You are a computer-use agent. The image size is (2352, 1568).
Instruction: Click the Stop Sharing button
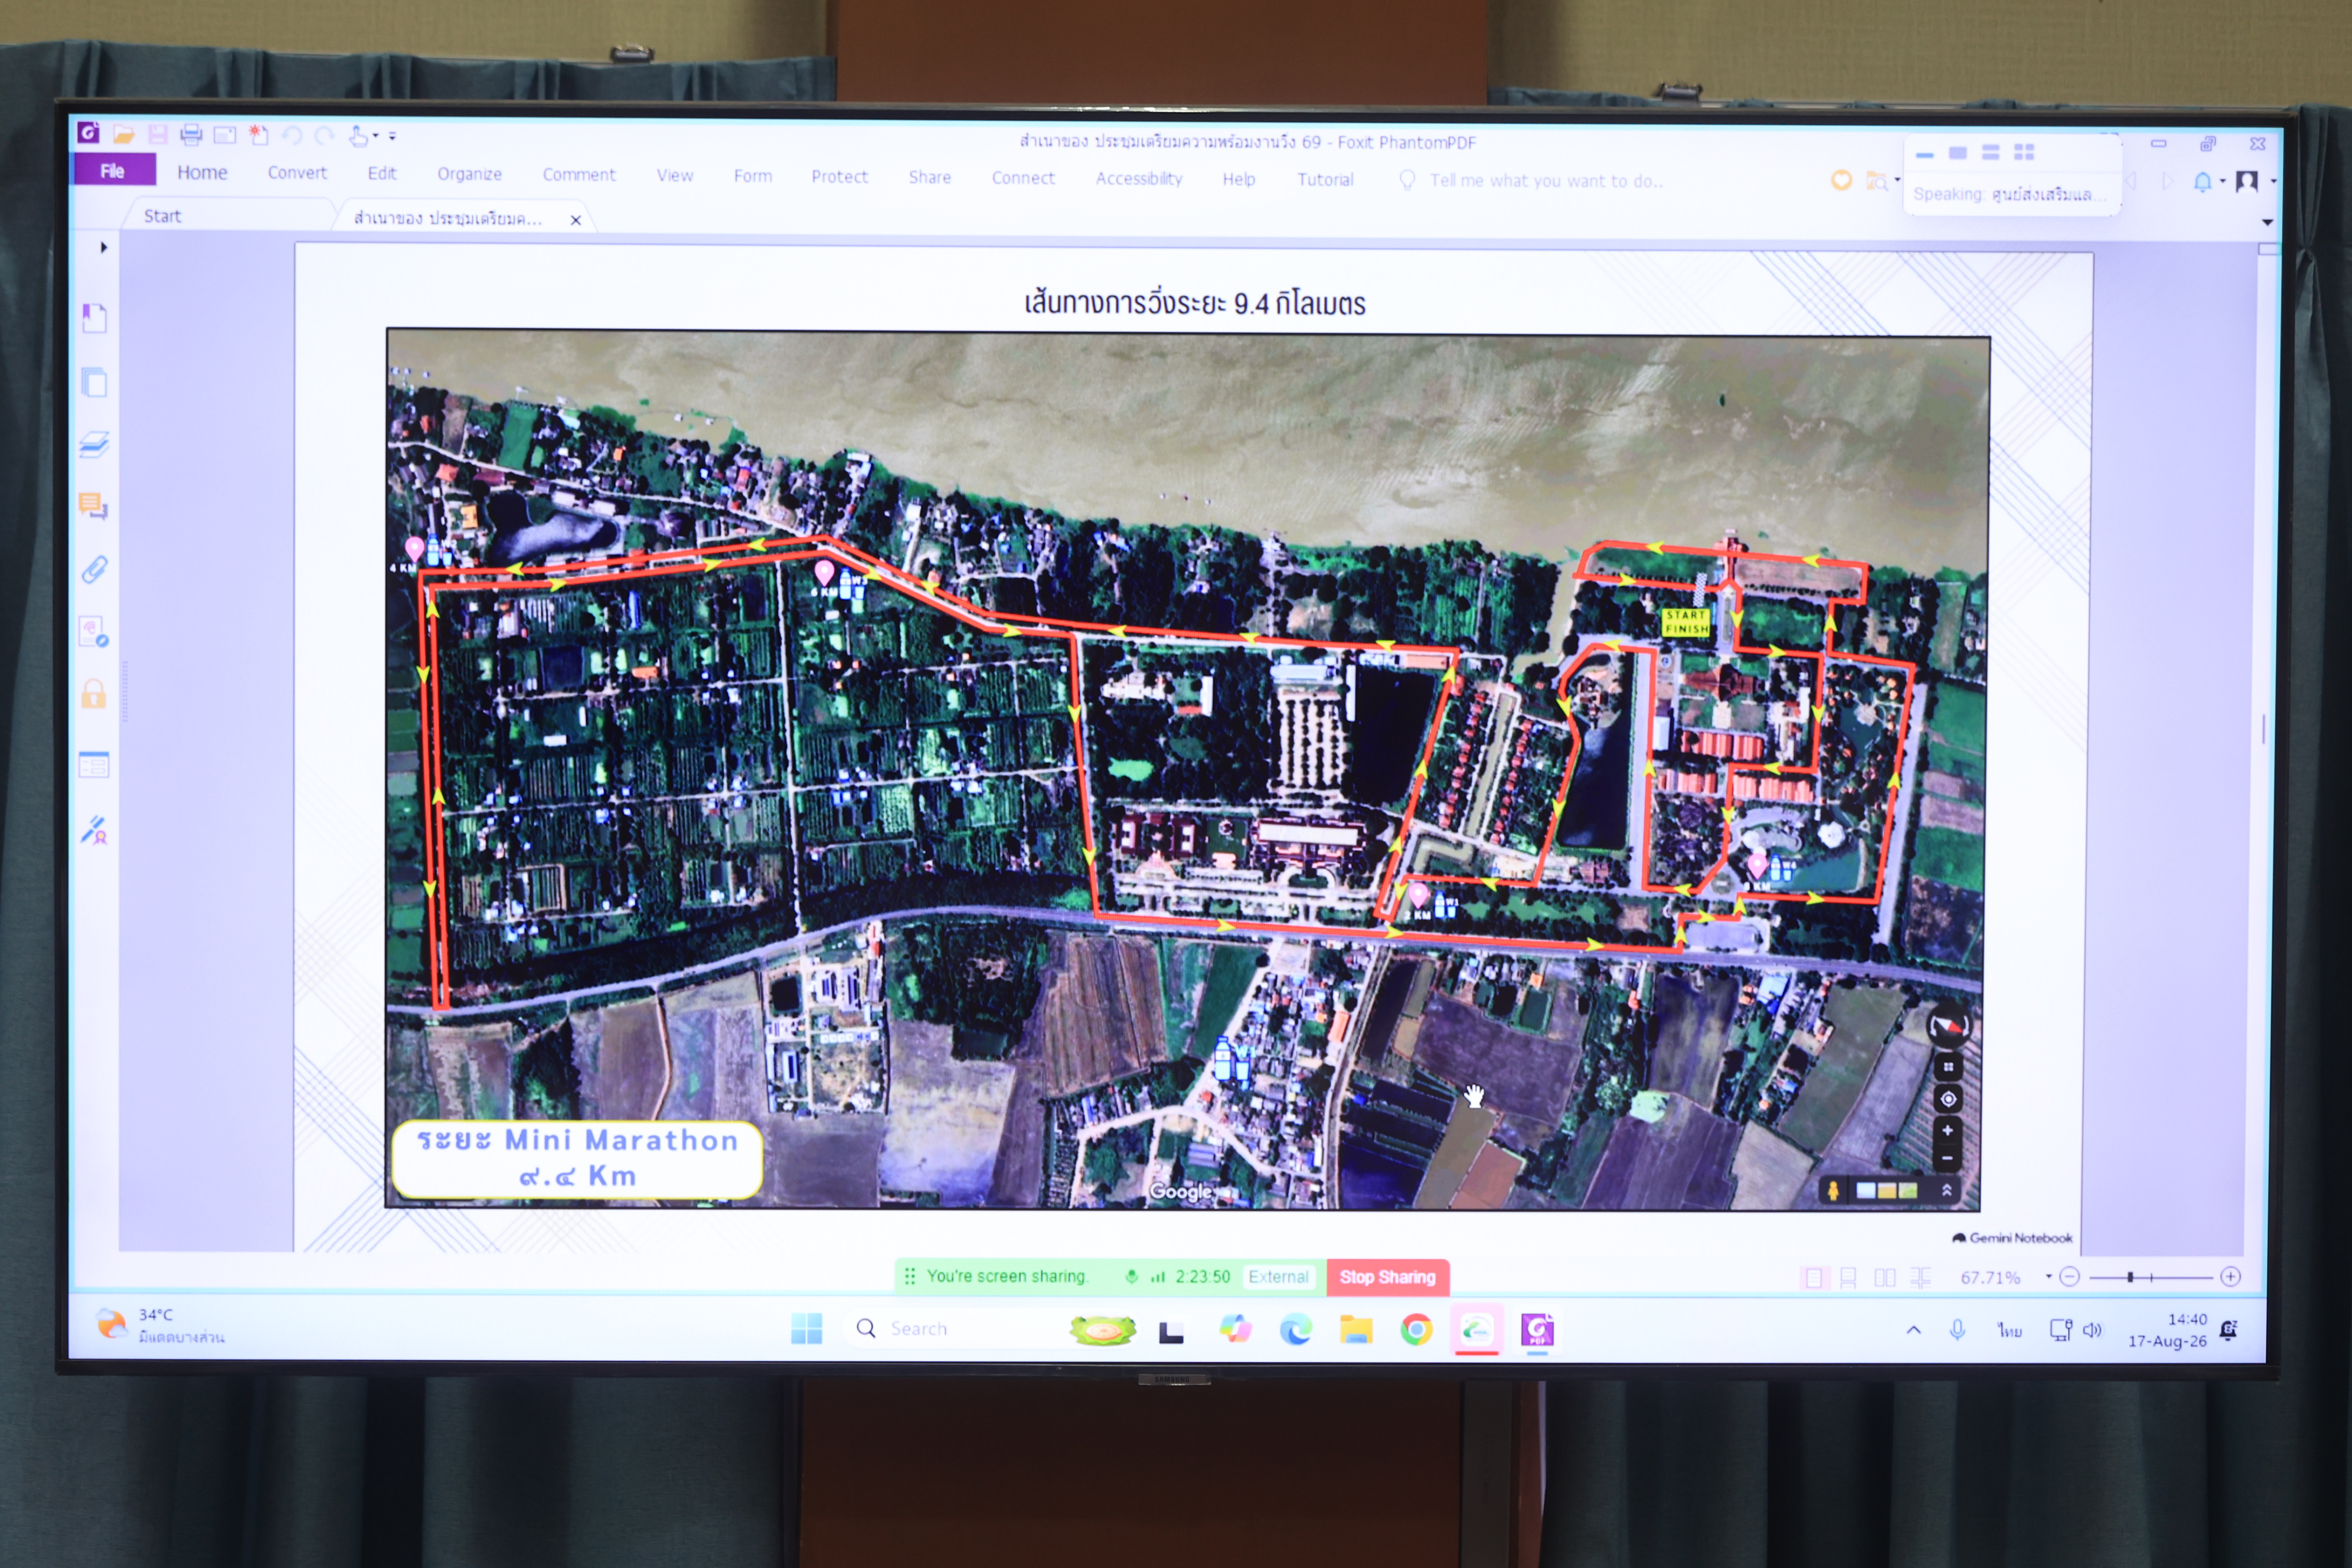point(1387,1277)
